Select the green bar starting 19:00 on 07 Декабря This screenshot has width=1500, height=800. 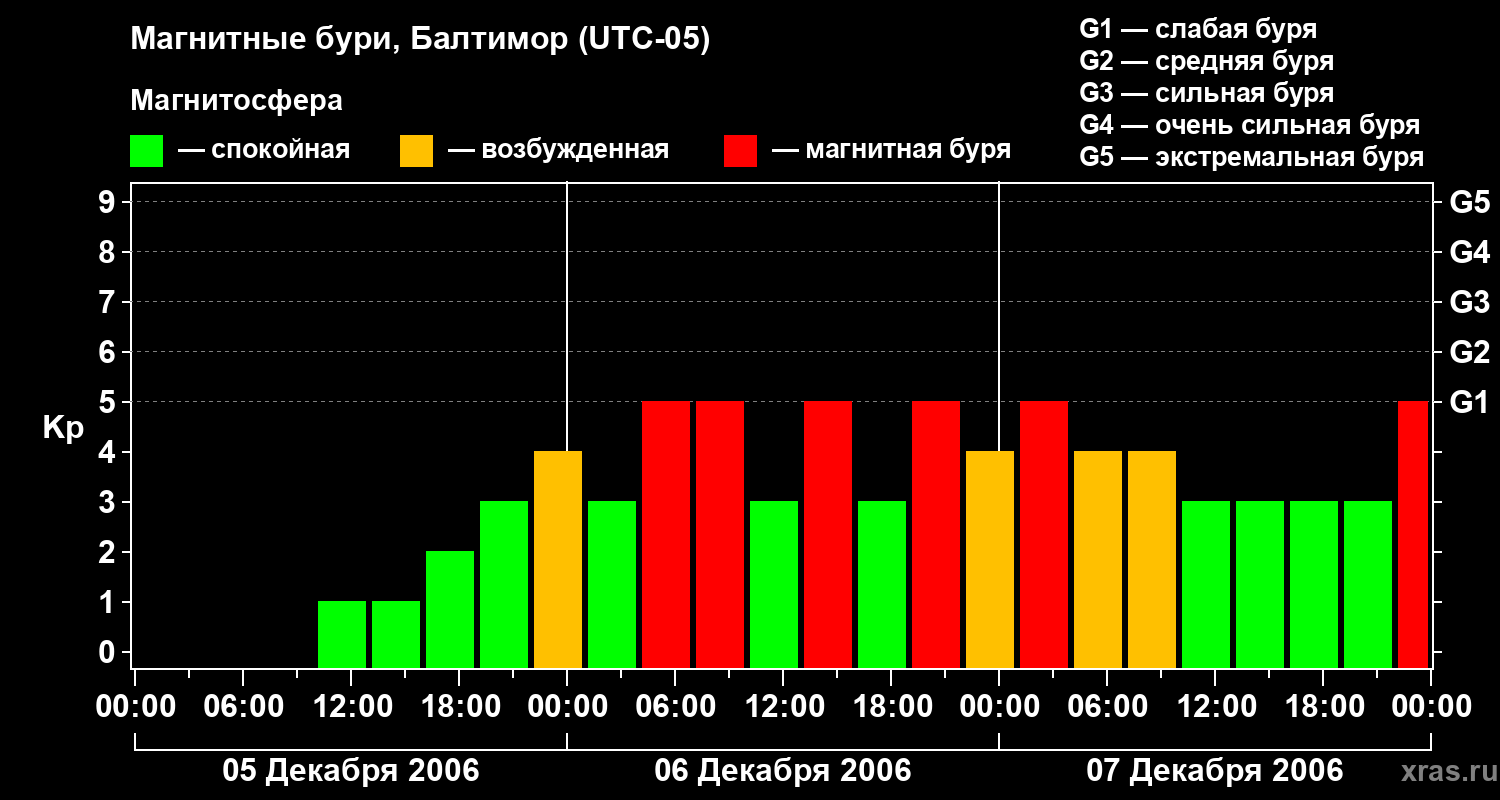[x=1368, y=584]
